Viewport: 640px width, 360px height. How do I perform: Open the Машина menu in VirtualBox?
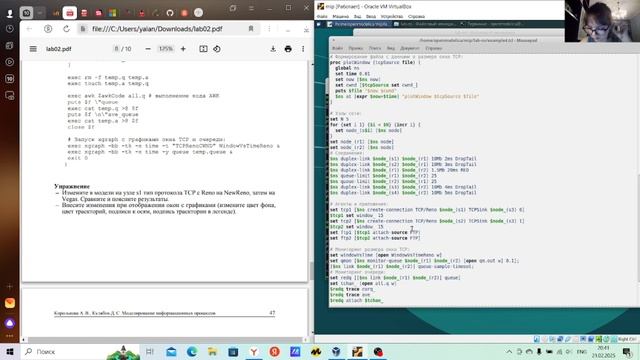click(x=340, y=16)
